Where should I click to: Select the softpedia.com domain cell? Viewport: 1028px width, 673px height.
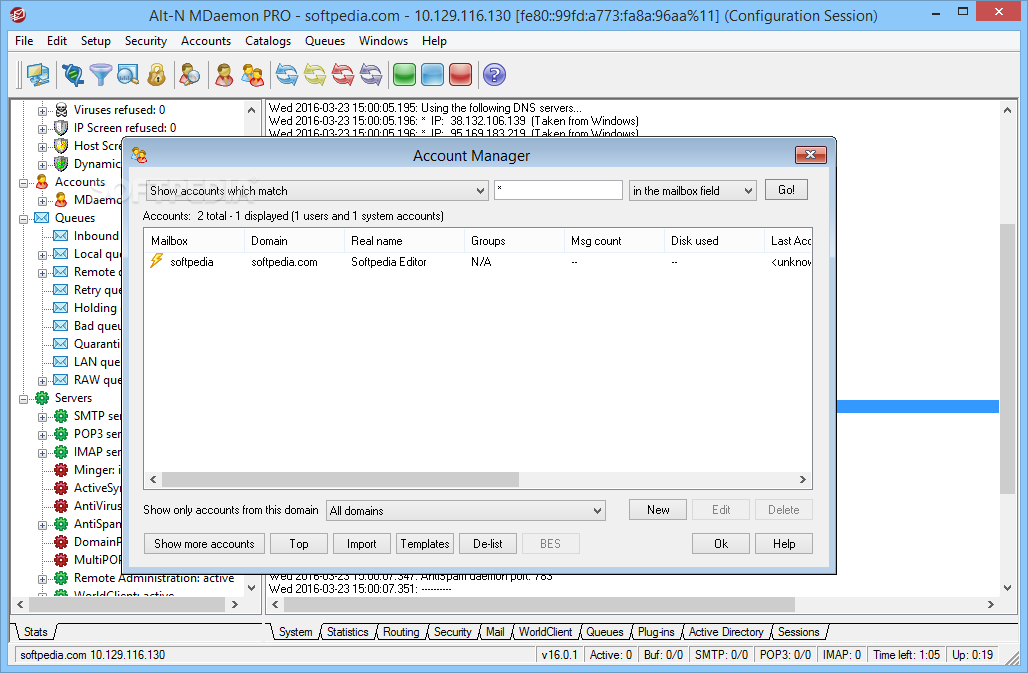point(284,262)
